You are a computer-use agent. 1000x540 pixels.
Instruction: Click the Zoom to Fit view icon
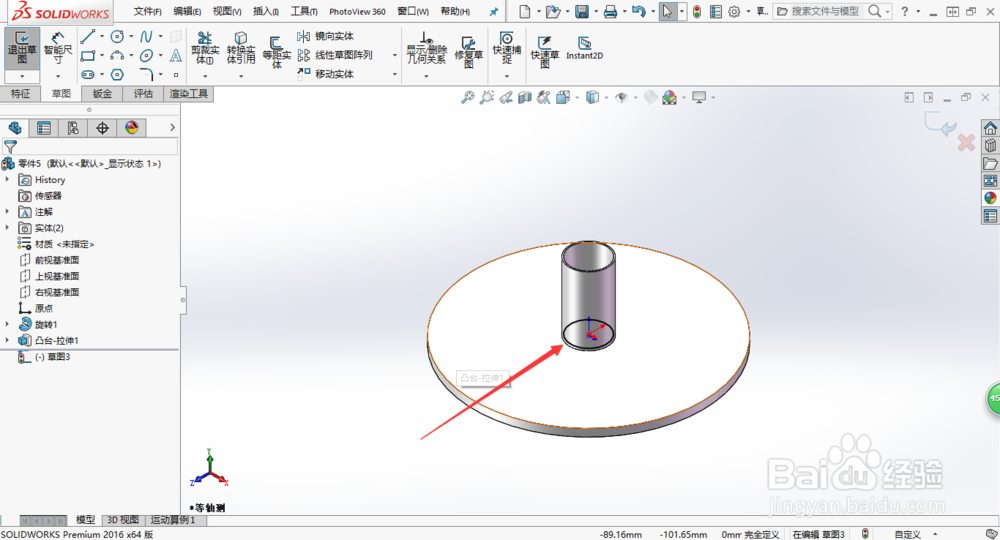pos(467,98)
